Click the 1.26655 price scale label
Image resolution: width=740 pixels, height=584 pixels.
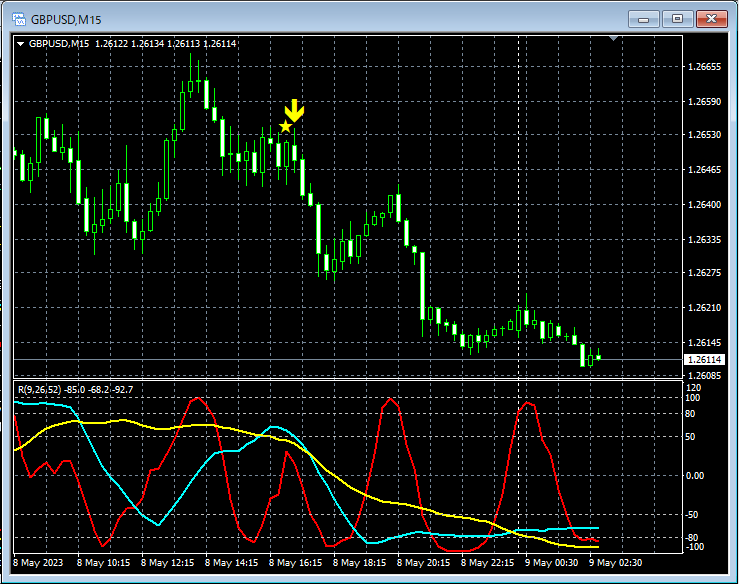pos(704,67)
